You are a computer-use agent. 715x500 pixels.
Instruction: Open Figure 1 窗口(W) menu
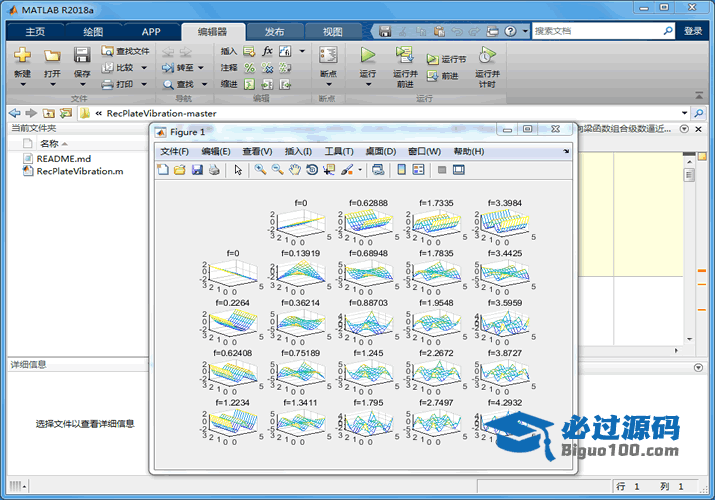(x=424, y=151)
